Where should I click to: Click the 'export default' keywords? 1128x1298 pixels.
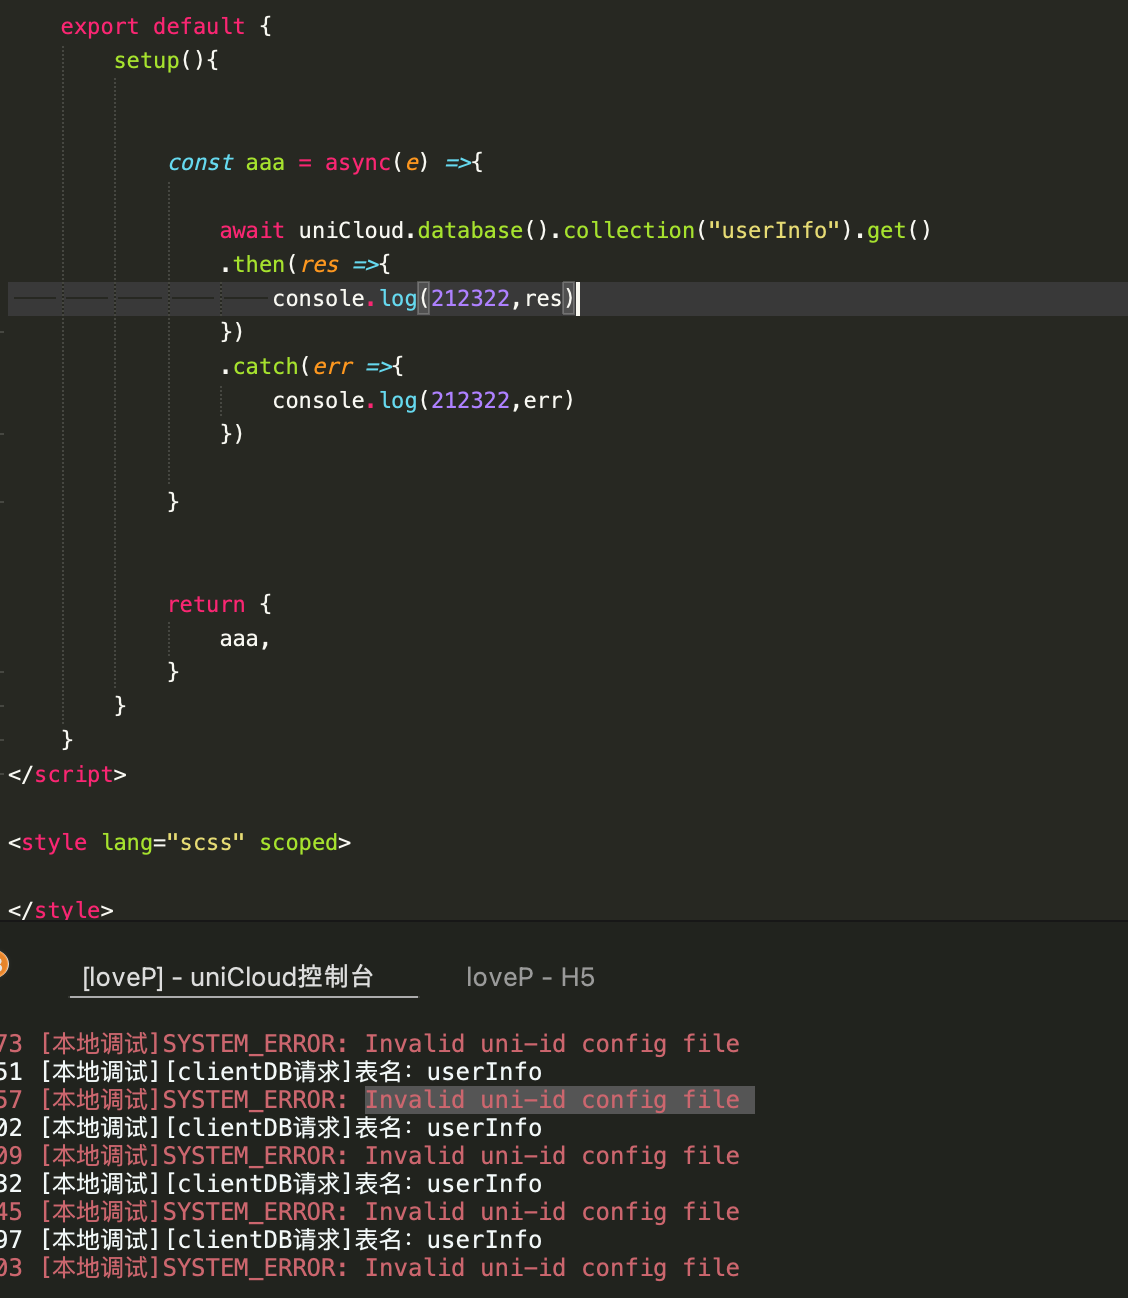(x=152, y=27)
